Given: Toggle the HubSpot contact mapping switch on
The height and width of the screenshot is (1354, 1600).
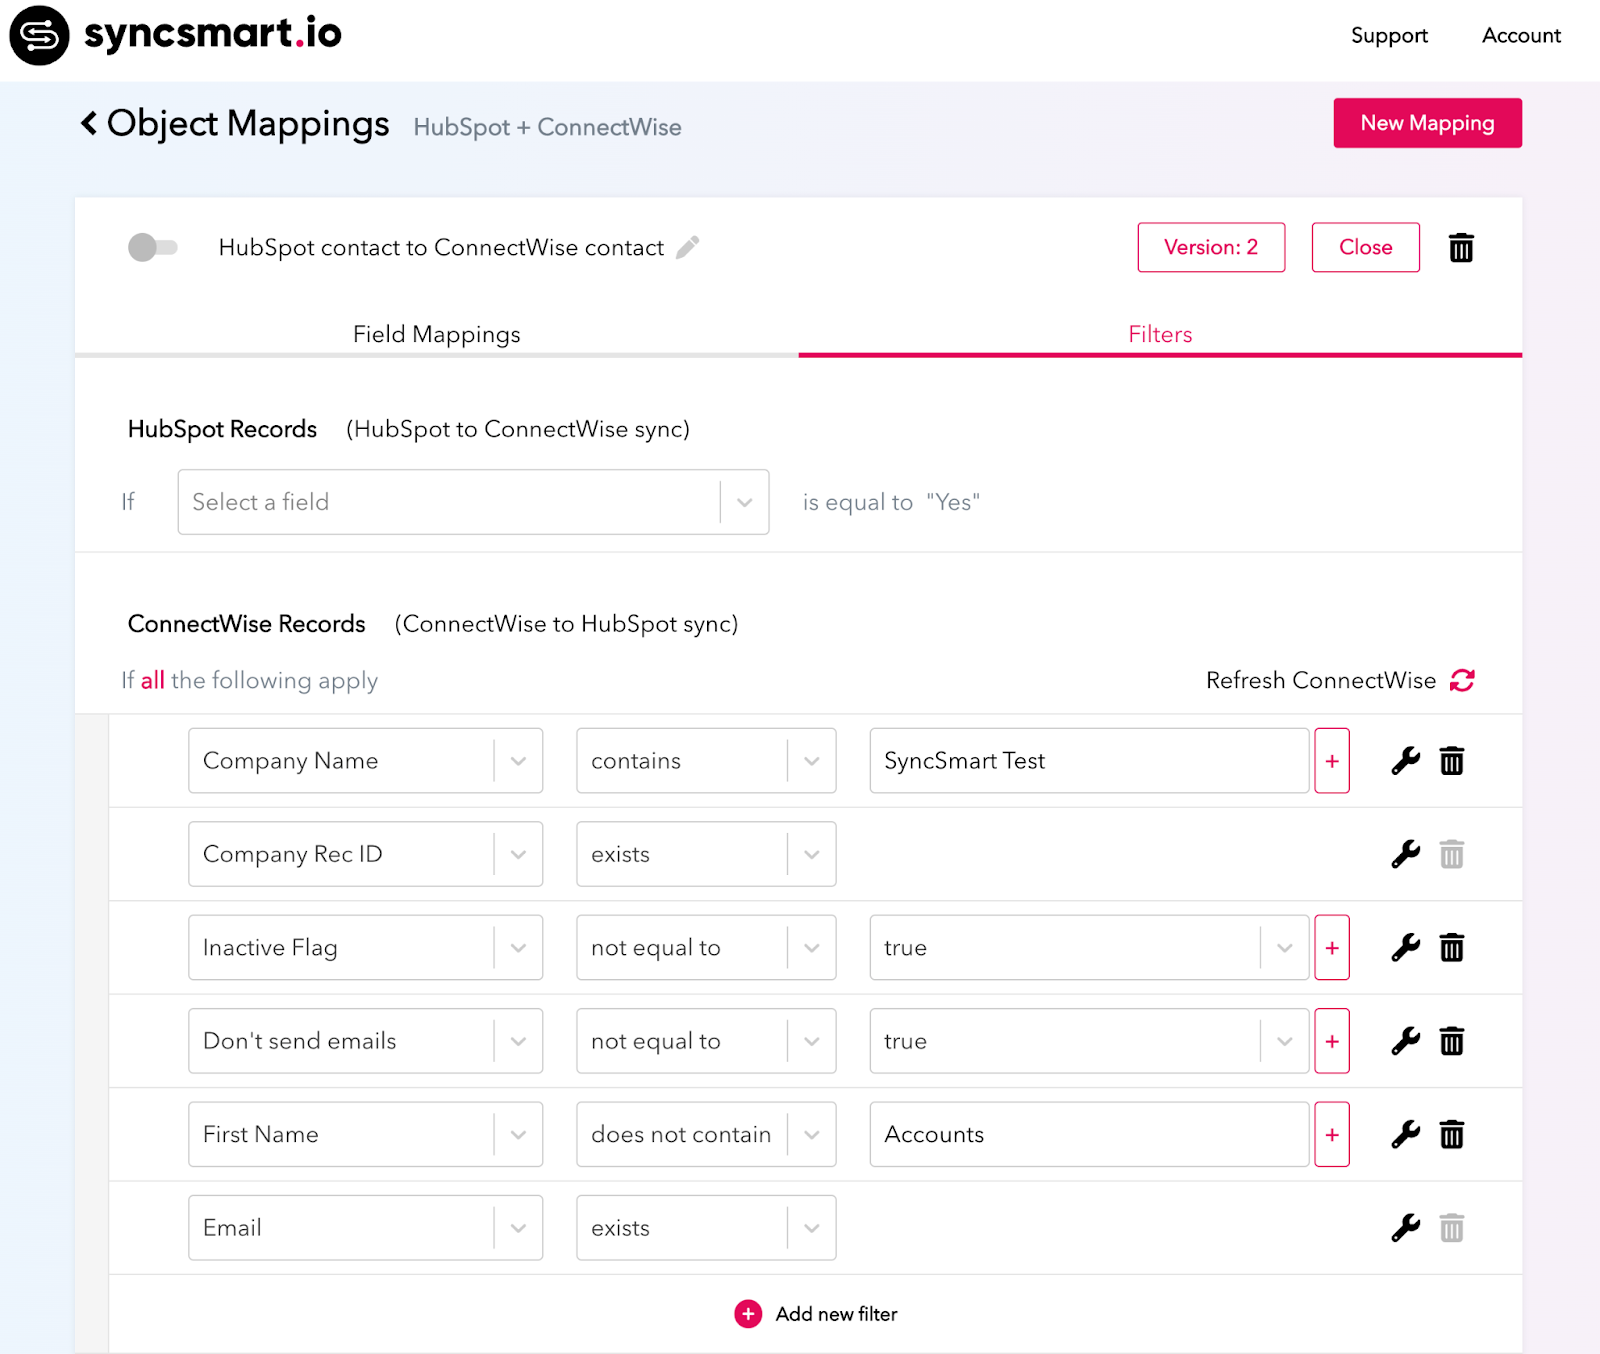Looking at the screenshot, I should click(153, 247).
